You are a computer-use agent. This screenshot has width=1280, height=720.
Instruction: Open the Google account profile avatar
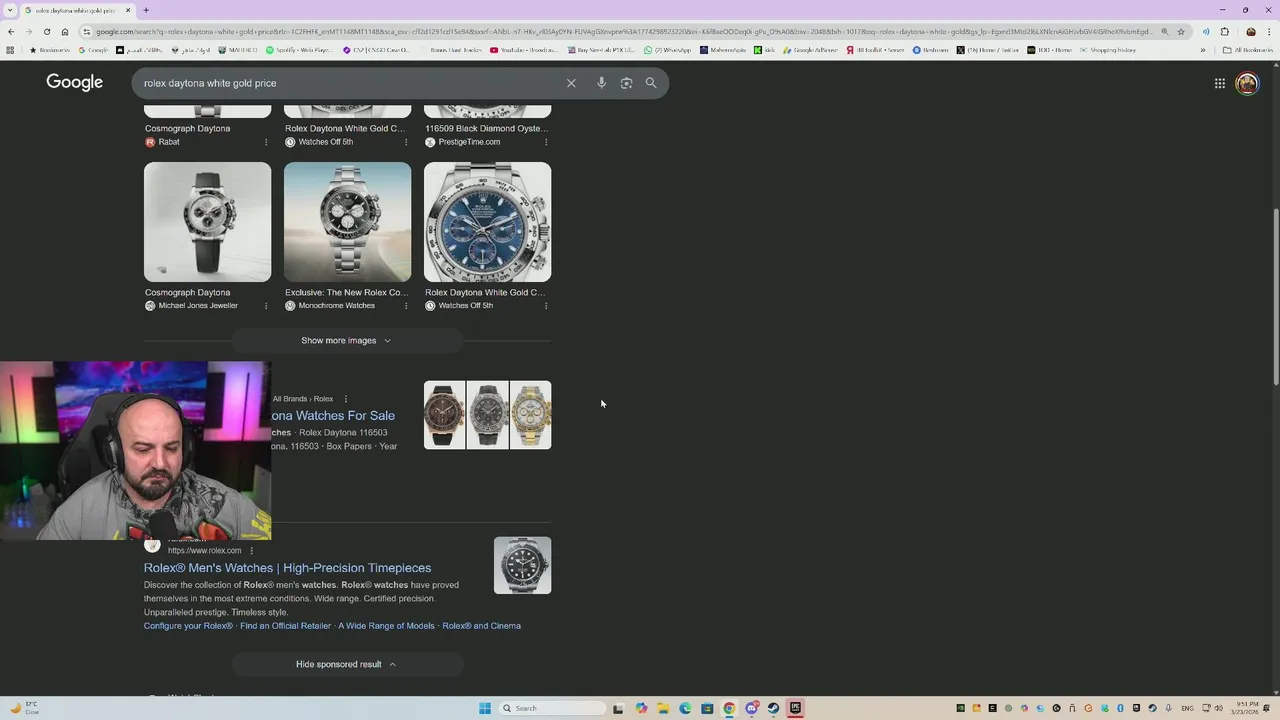point(1247,83)
